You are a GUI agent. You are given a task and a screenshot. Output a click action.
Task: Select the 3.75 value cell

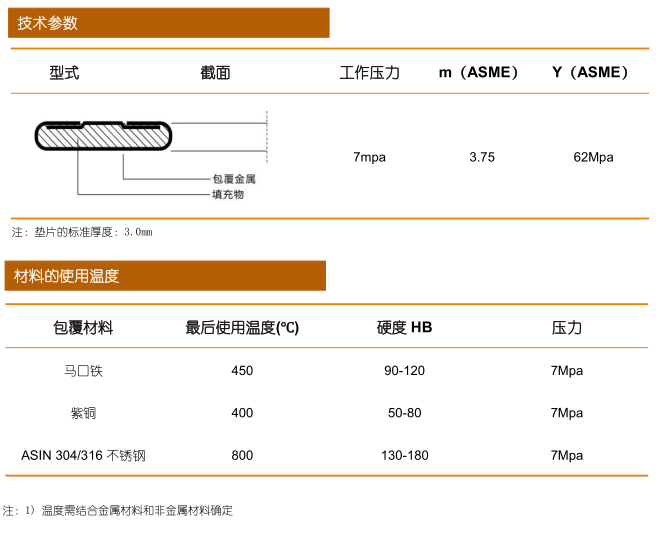[x=482, y=157]
